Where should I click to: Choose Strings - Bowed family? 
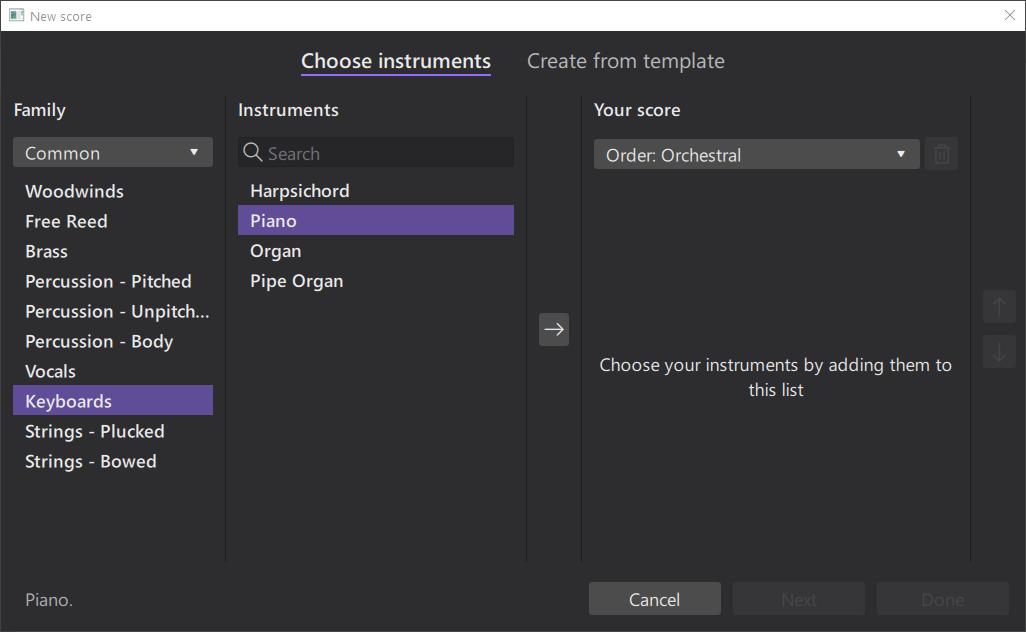[x=91, y=461]
